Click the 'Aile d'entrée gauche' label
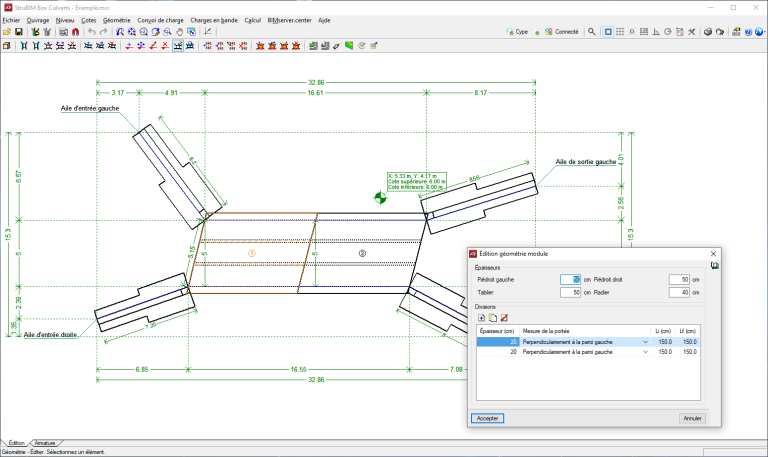Image resolution: width=768 pixels, height=457 pixels. click(90, 108)
